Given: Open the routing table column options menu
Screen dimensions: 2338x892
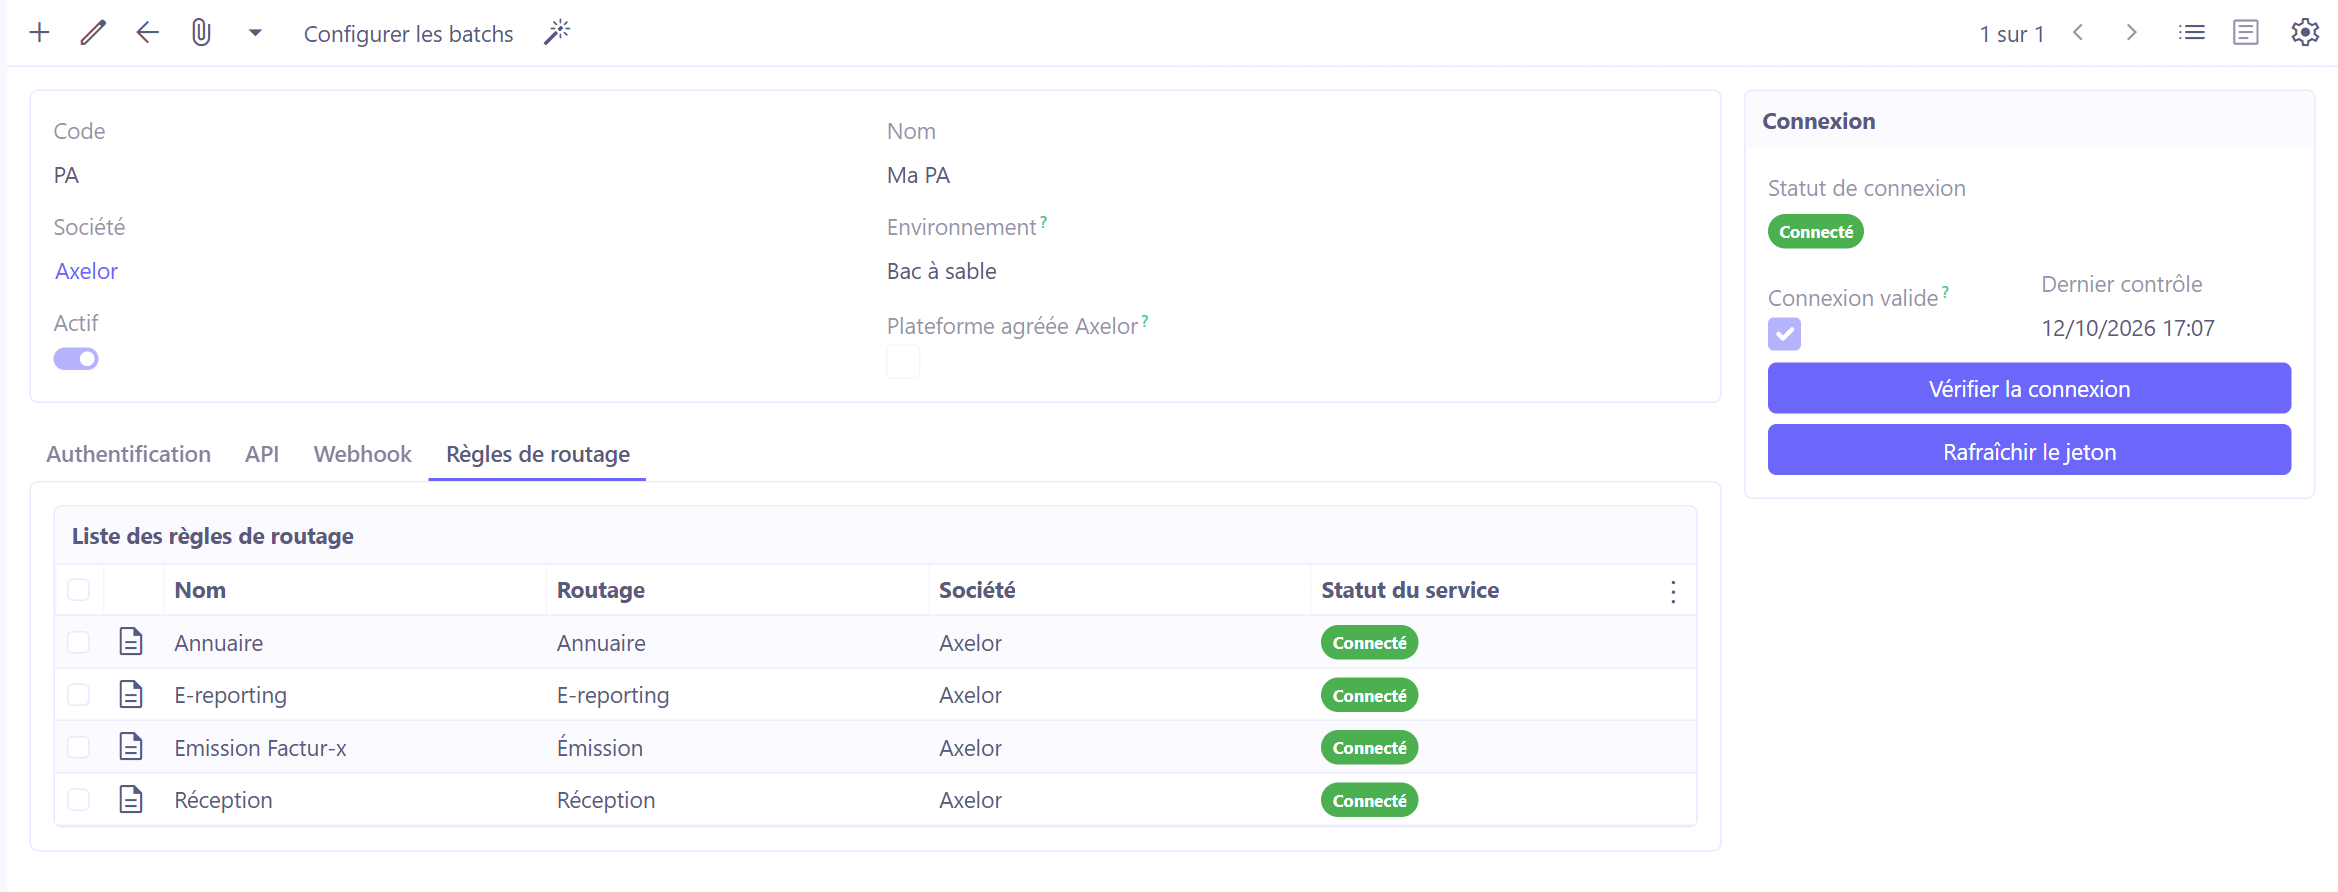Looking at the screenshot, I should click(x=1673, y=592).
